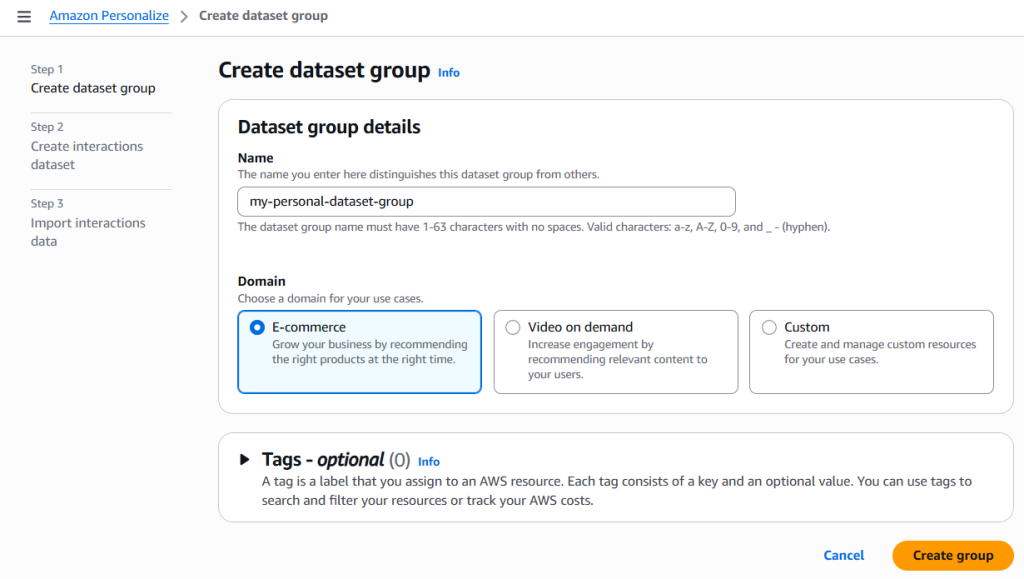Image resolution: width=1024 pixels, height=579 pixels.
Task: Select the Video on demand radio button
Action: pos(513,327)
